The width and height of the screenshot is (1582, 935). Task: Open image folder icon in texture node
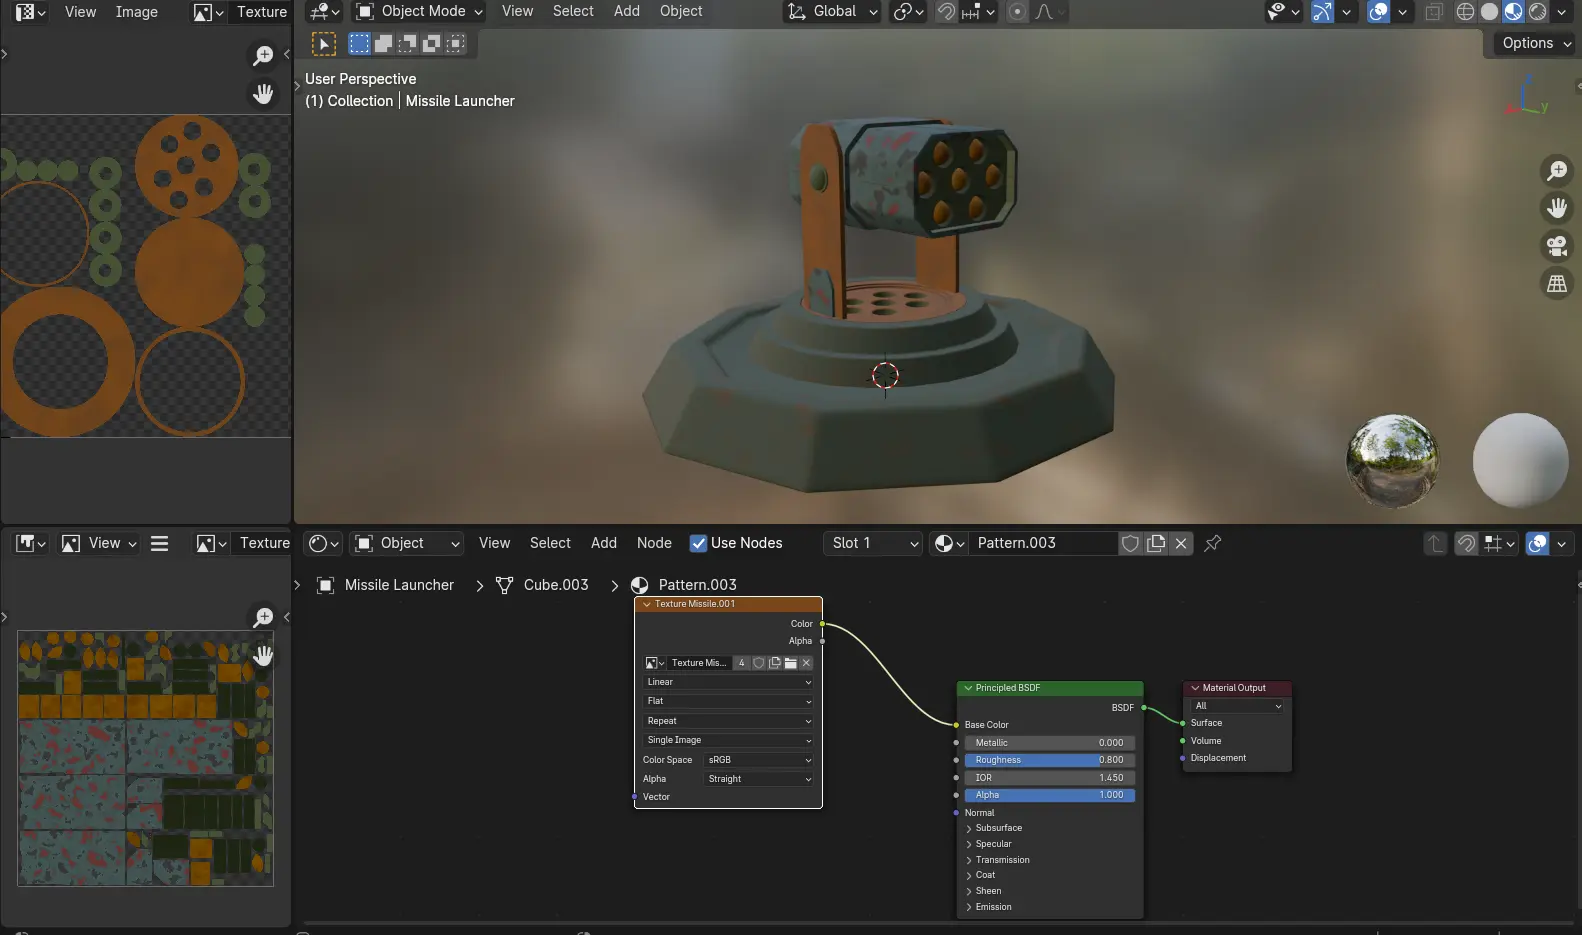click(790, 663)
